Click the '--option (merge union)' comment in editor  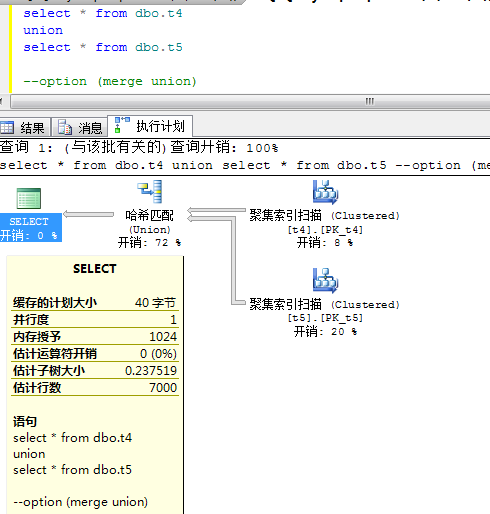110,81
